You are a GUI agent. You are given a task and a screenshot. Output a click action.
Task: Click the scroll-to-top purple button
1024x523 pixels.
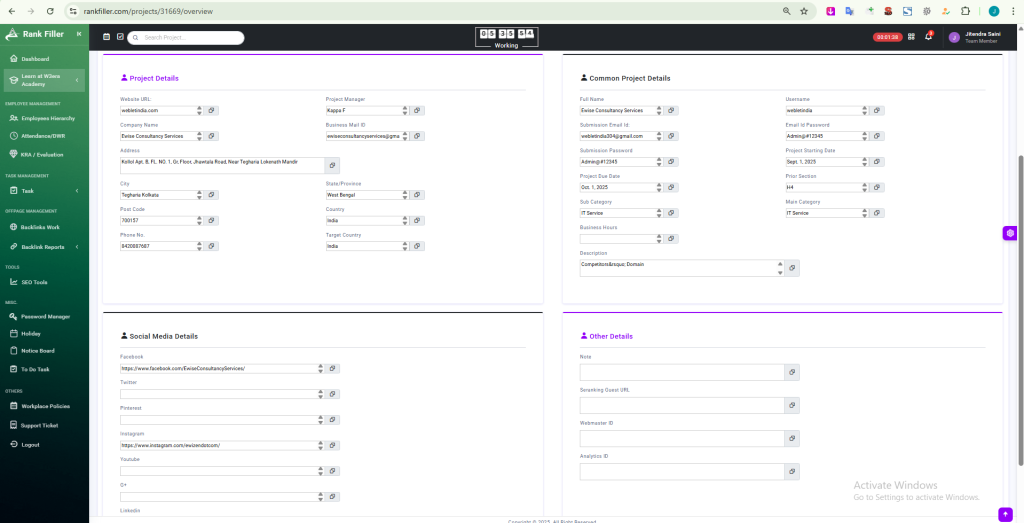[1005, 514]
